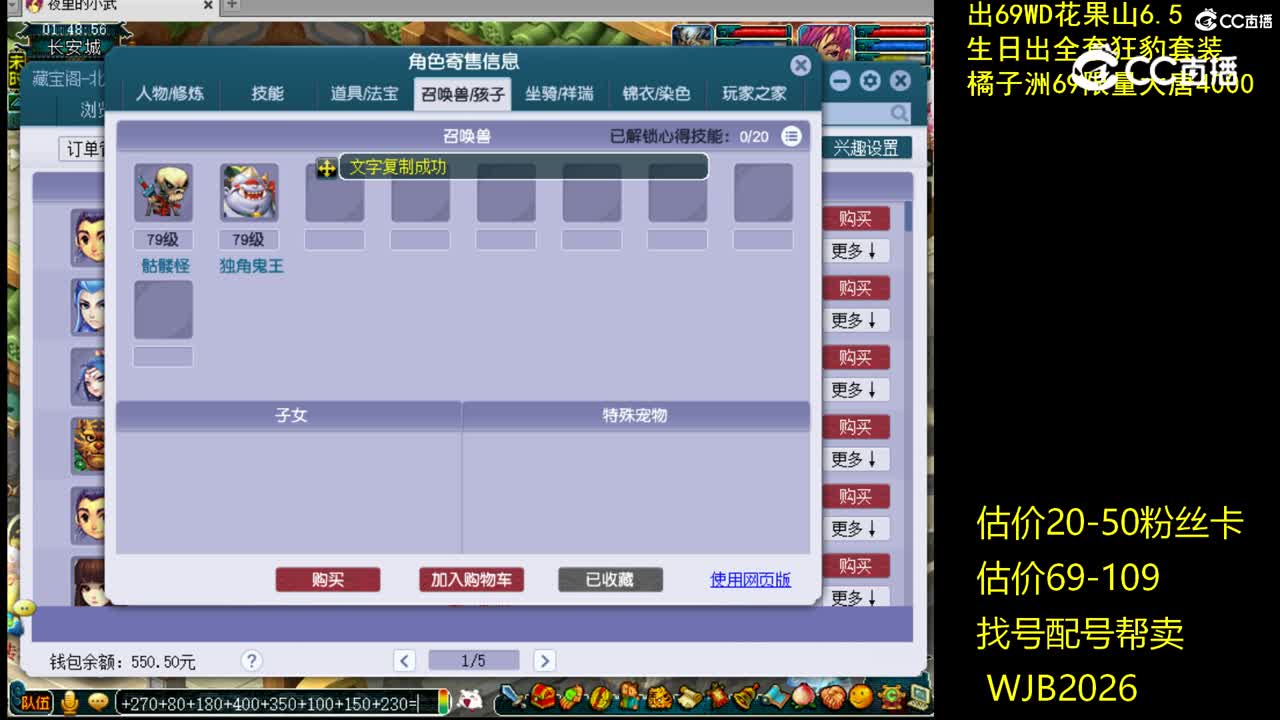Switch to the 技能 tab
Screen dimensions: 1280x720
[x=265, y=93]
